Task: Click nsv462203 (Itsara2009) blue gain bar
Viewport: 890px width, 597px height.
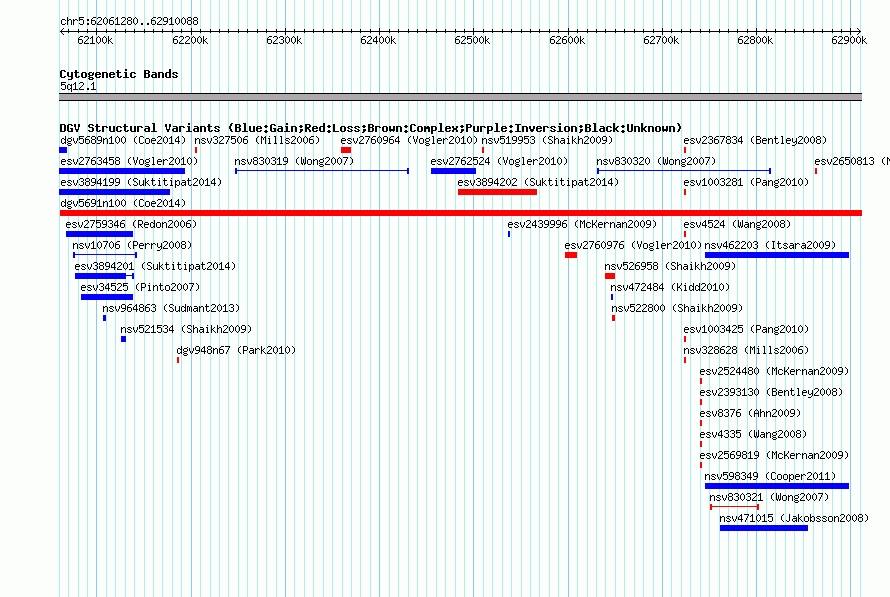Action: pyautogui.click(x=776, y=255)
